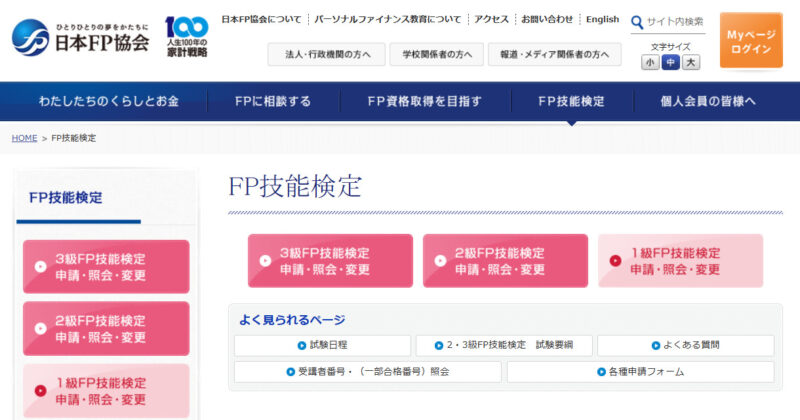800x420 pixels.
Task: Open わたしたちのくらしとお金 menu
Action: (x=109, y=101)
